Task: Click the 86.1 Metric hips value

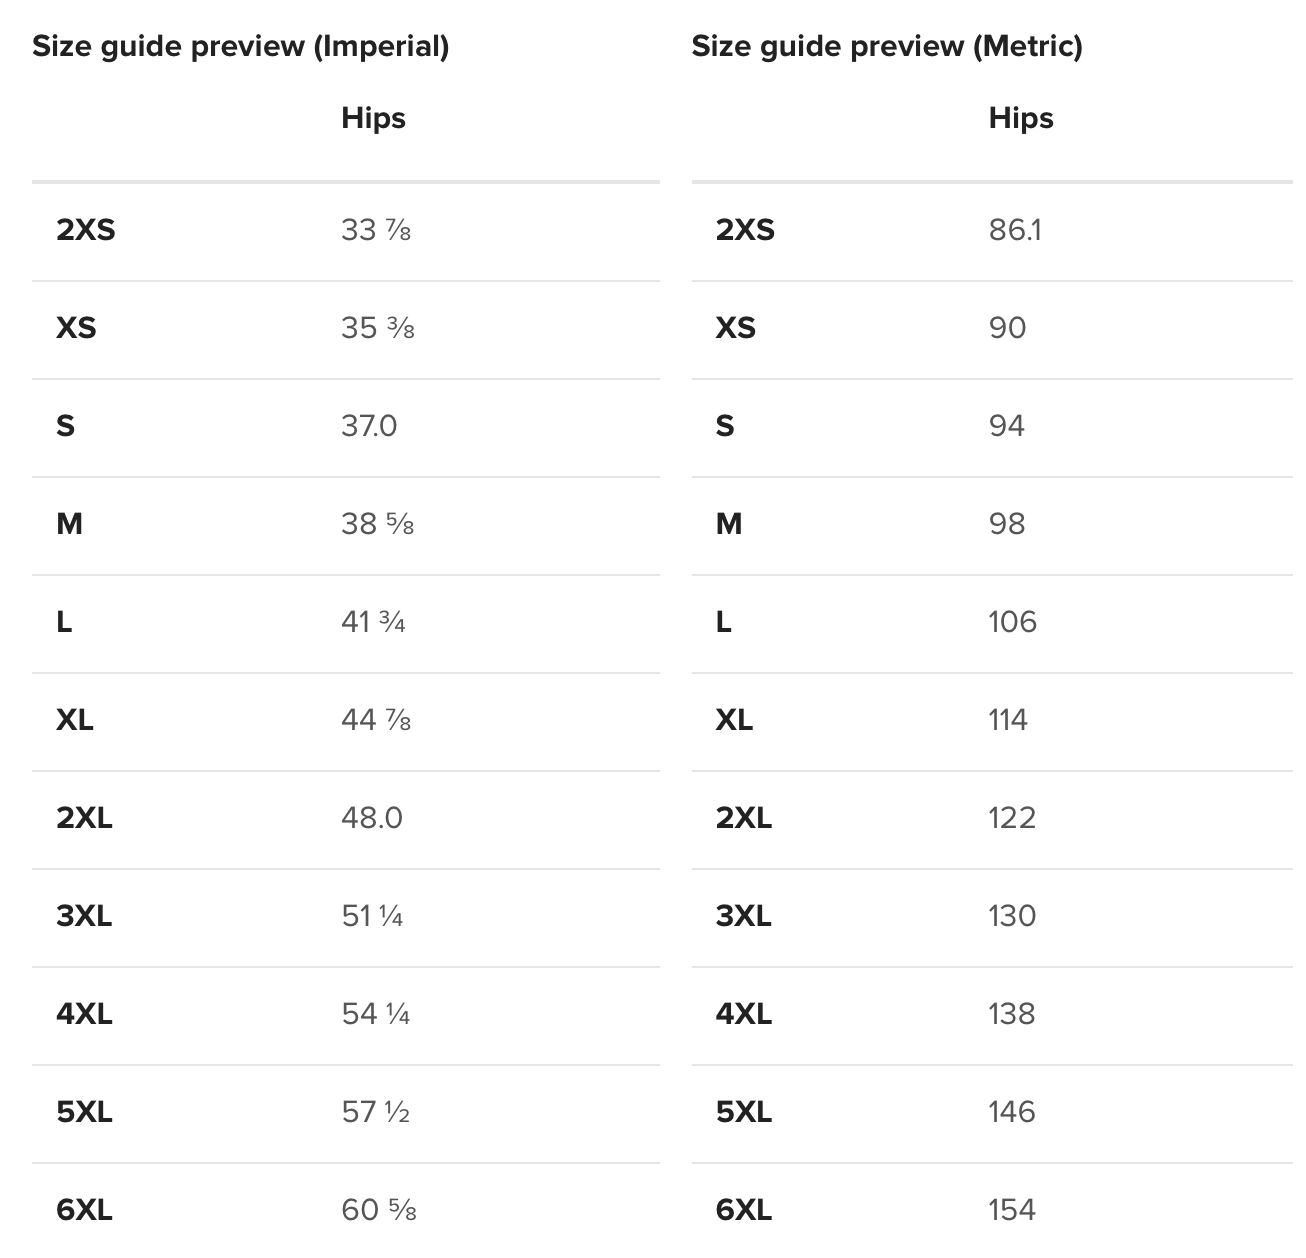Action: (1014, 230)
